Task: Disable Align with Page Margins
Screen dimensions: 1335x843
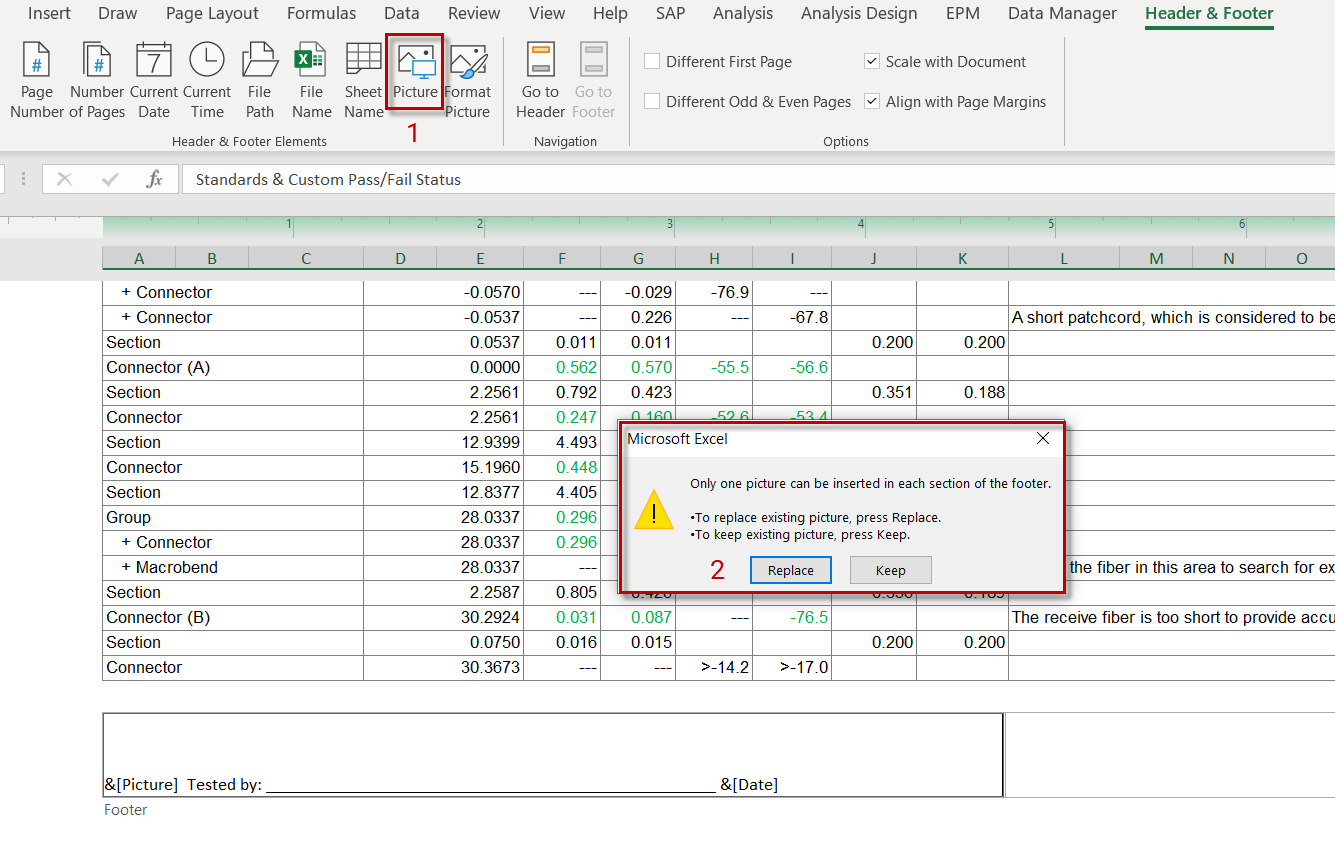Action: [872, 102]
